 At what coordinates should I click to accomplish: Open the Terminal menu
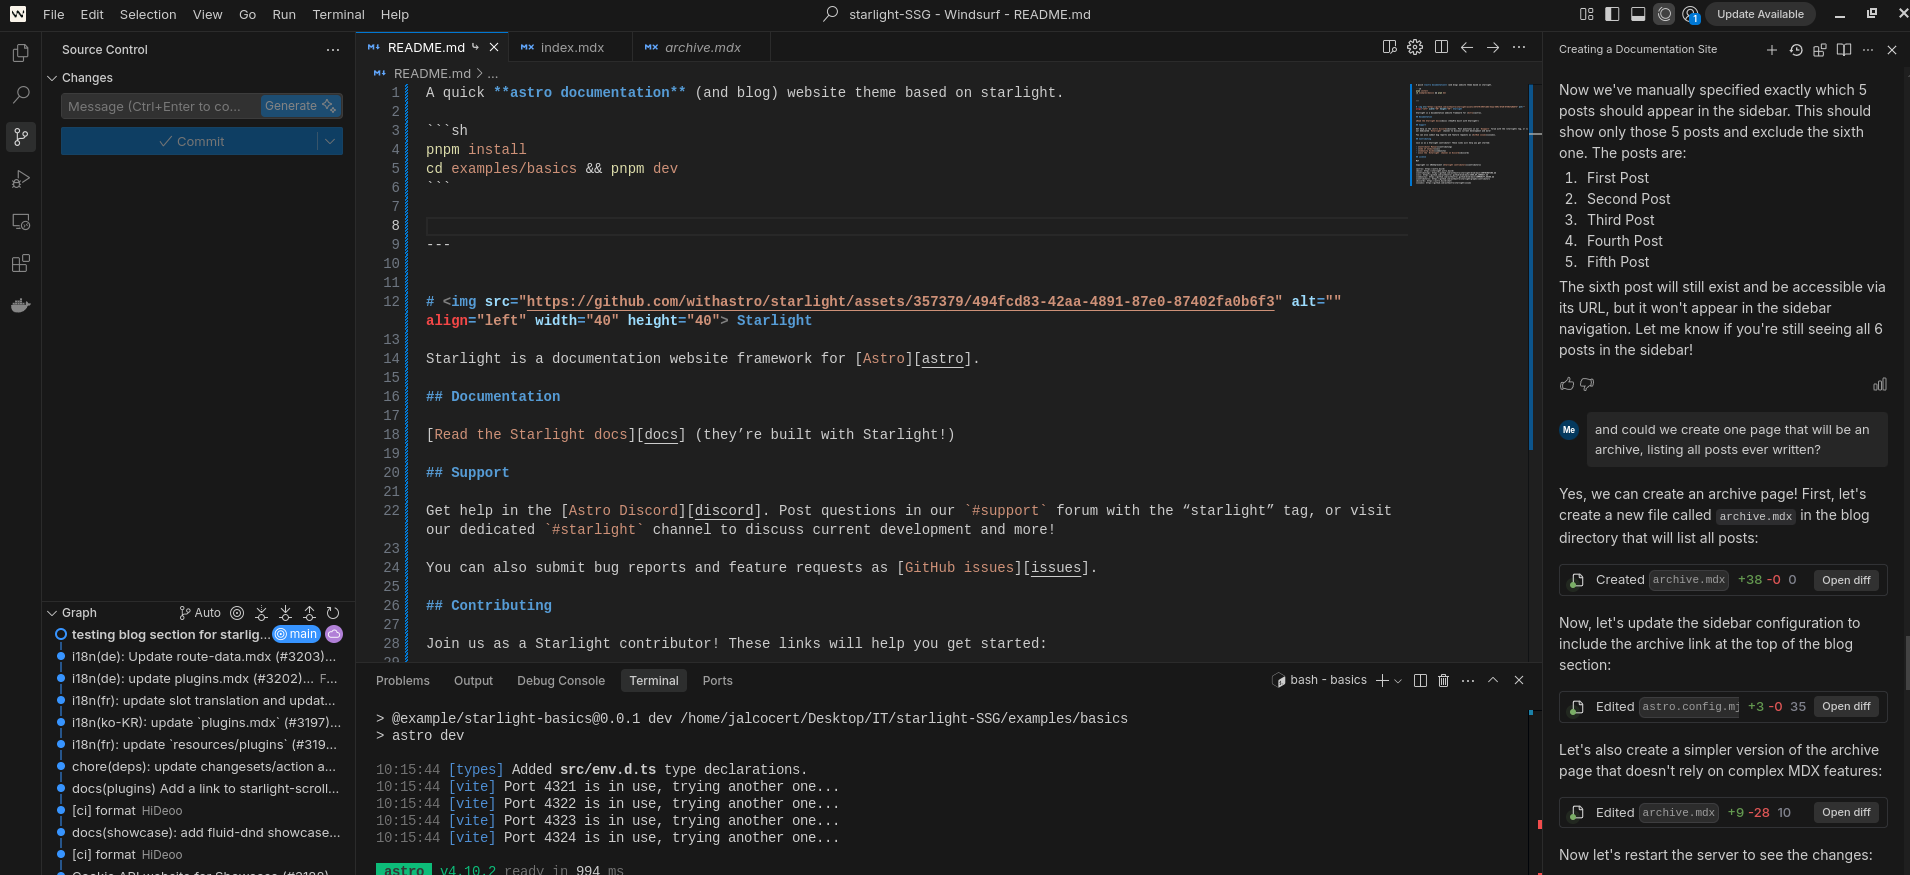[x=338, y=15]
